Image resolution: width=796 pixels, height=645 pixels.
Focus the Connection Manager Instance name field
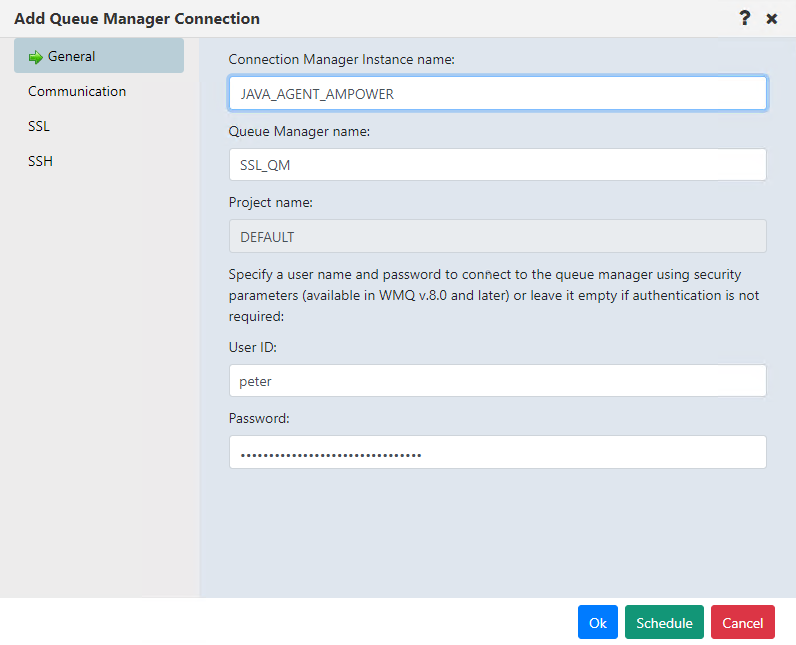[x=498, y=93]
